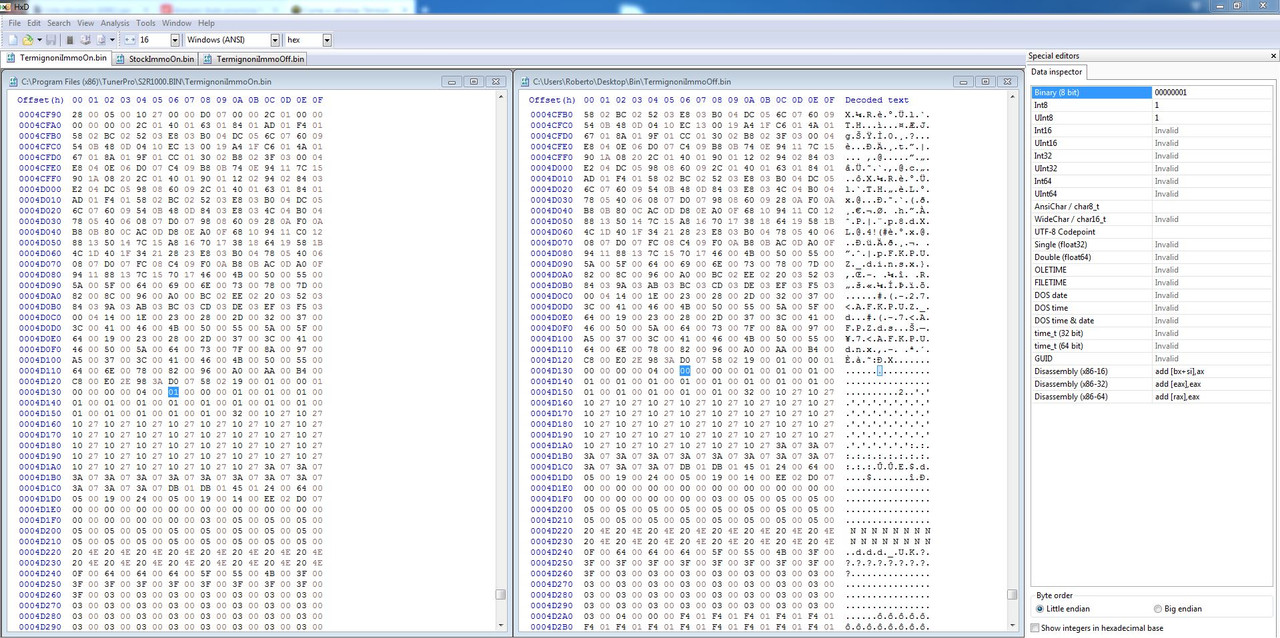
Task: Select Big endian byte order
Action: click(x=1180, y=608)
